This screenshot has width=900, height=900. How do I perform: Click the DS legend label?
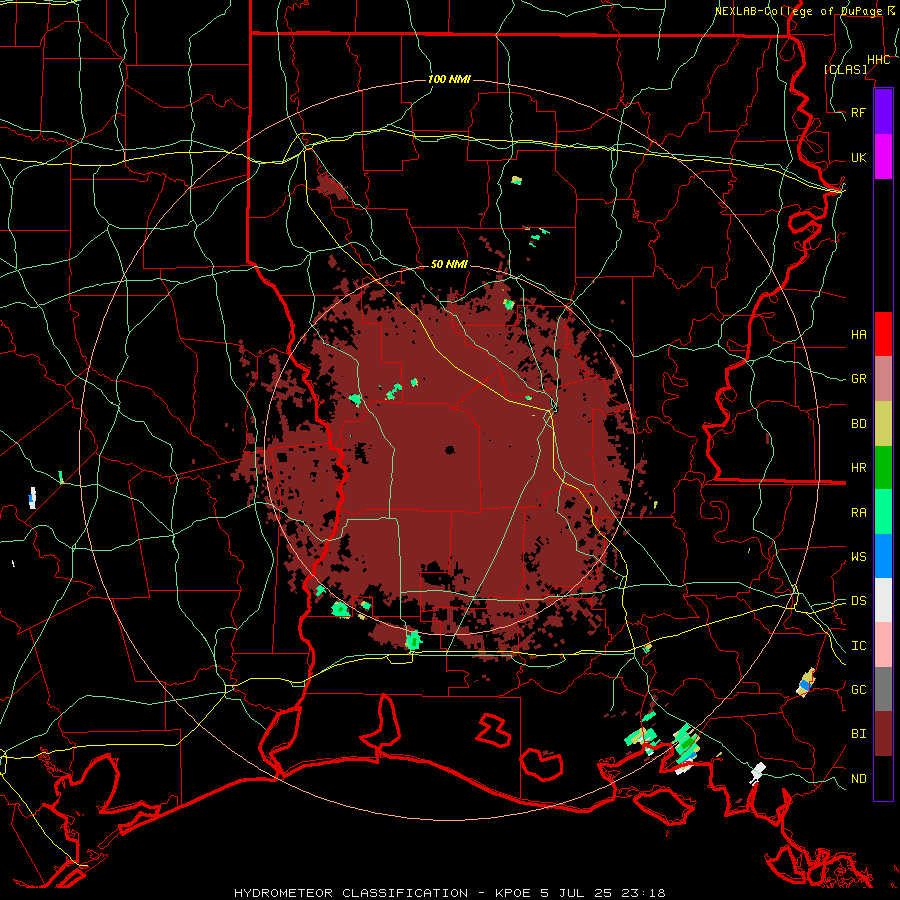pyautogui.click(x=858, y=601)
